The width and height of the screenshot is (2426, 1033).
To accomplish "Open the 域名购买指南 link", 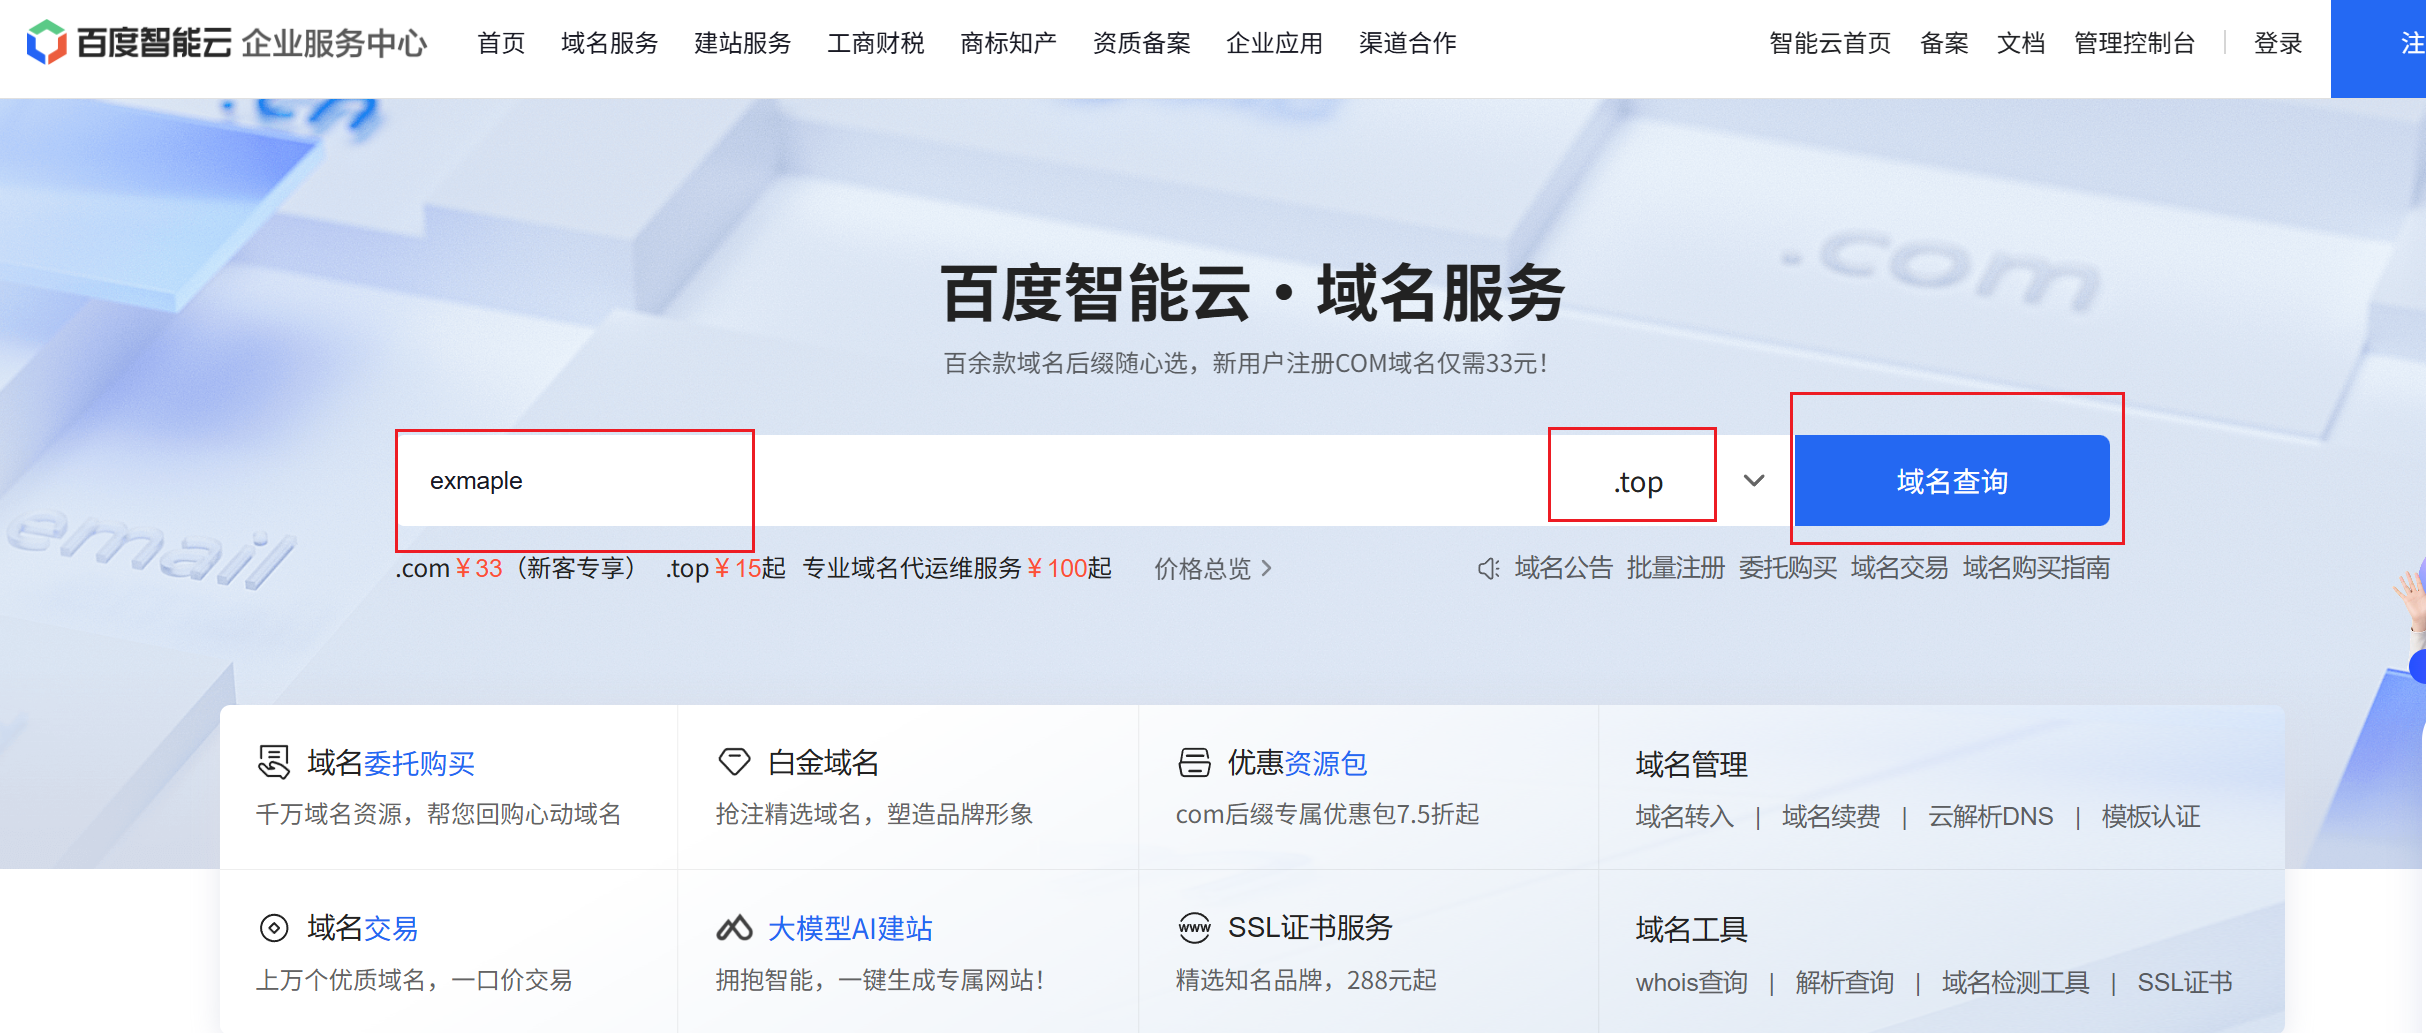I will [x=2036, y=568].
